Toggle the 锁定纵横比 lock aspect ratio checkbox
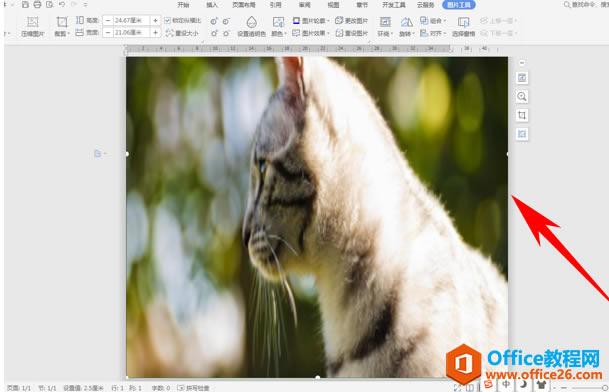 point(167,20)
